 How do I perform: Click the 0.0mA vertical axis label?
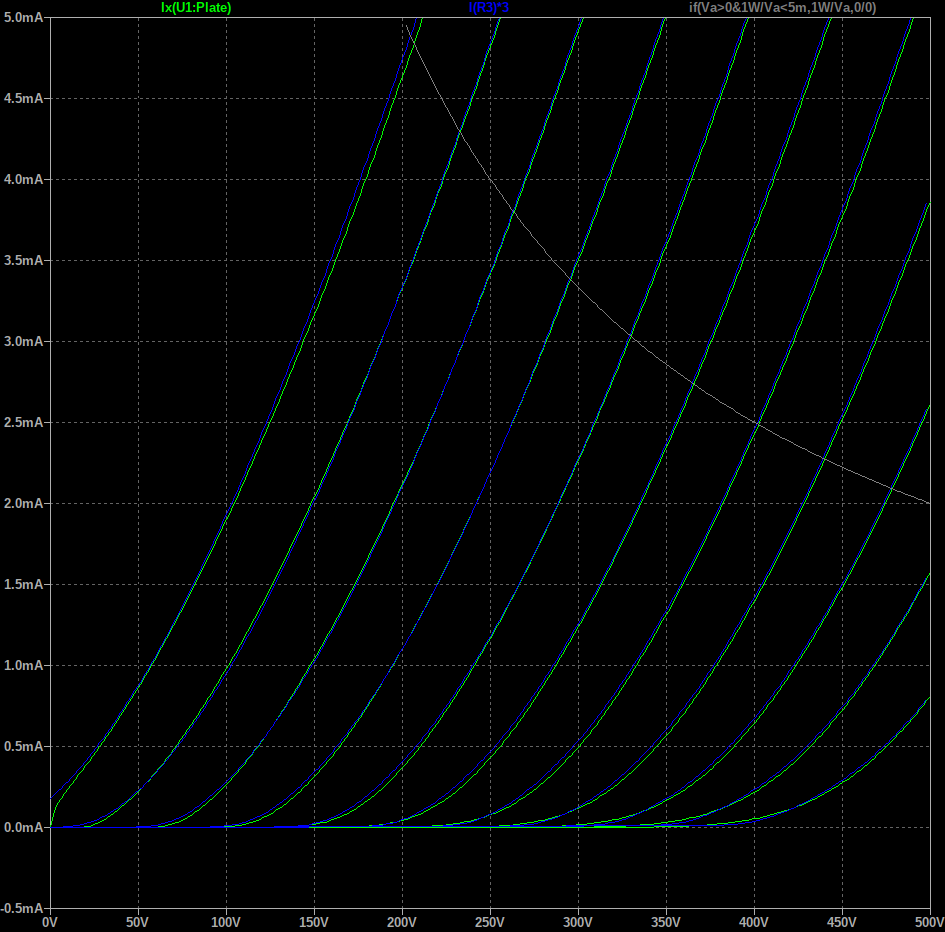tap(24, 828)
